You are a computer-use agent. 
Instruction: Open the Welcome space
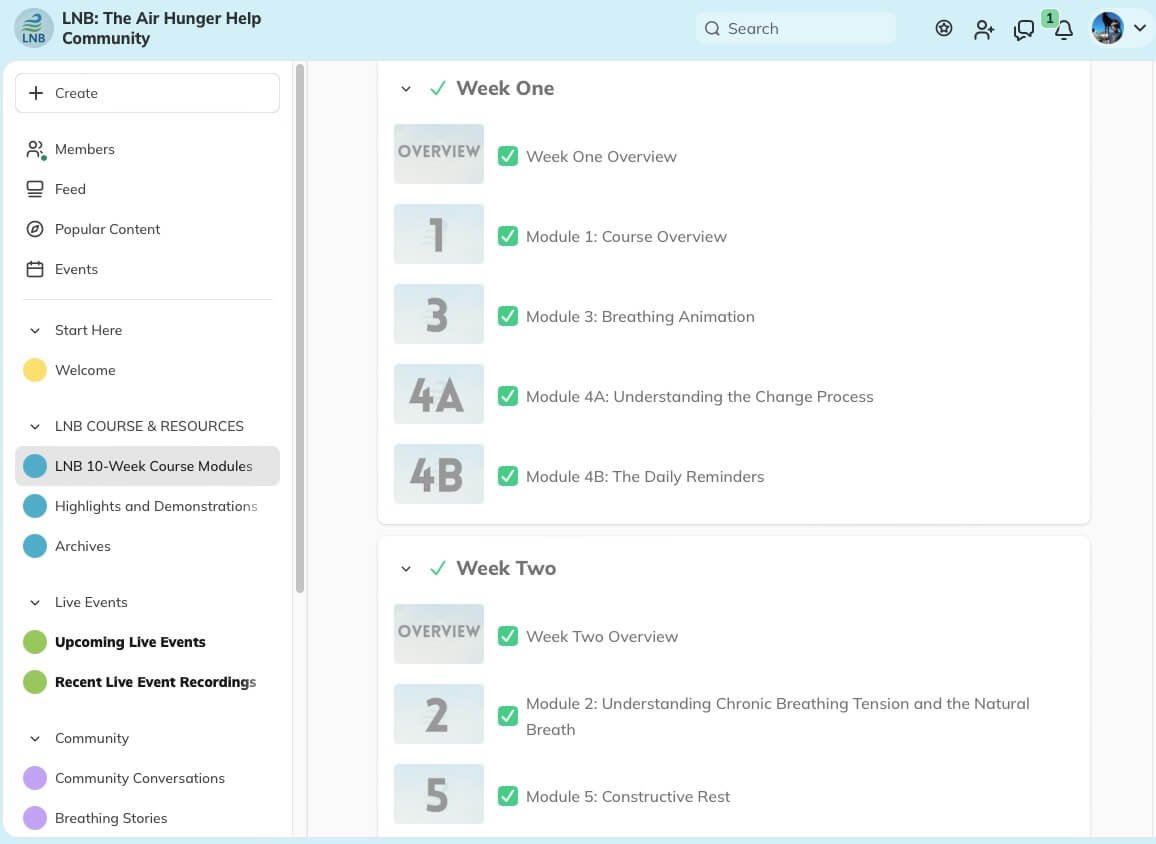point(147,370)
